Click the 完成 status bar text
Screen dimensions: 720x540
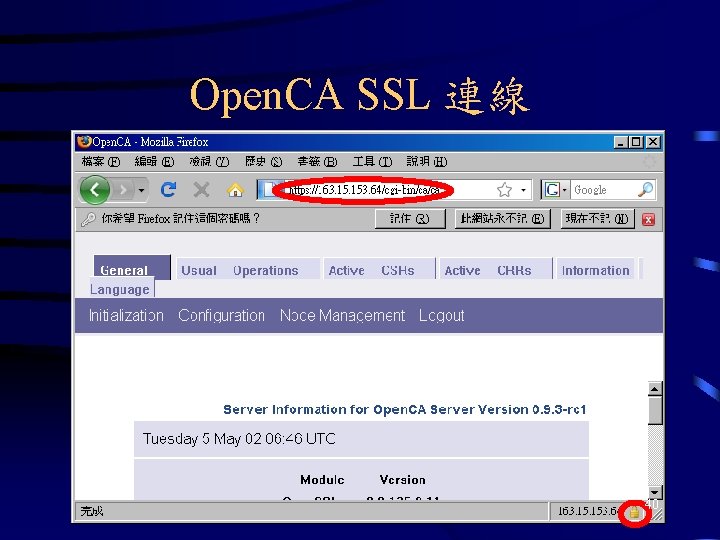click(x=92, y=511)
